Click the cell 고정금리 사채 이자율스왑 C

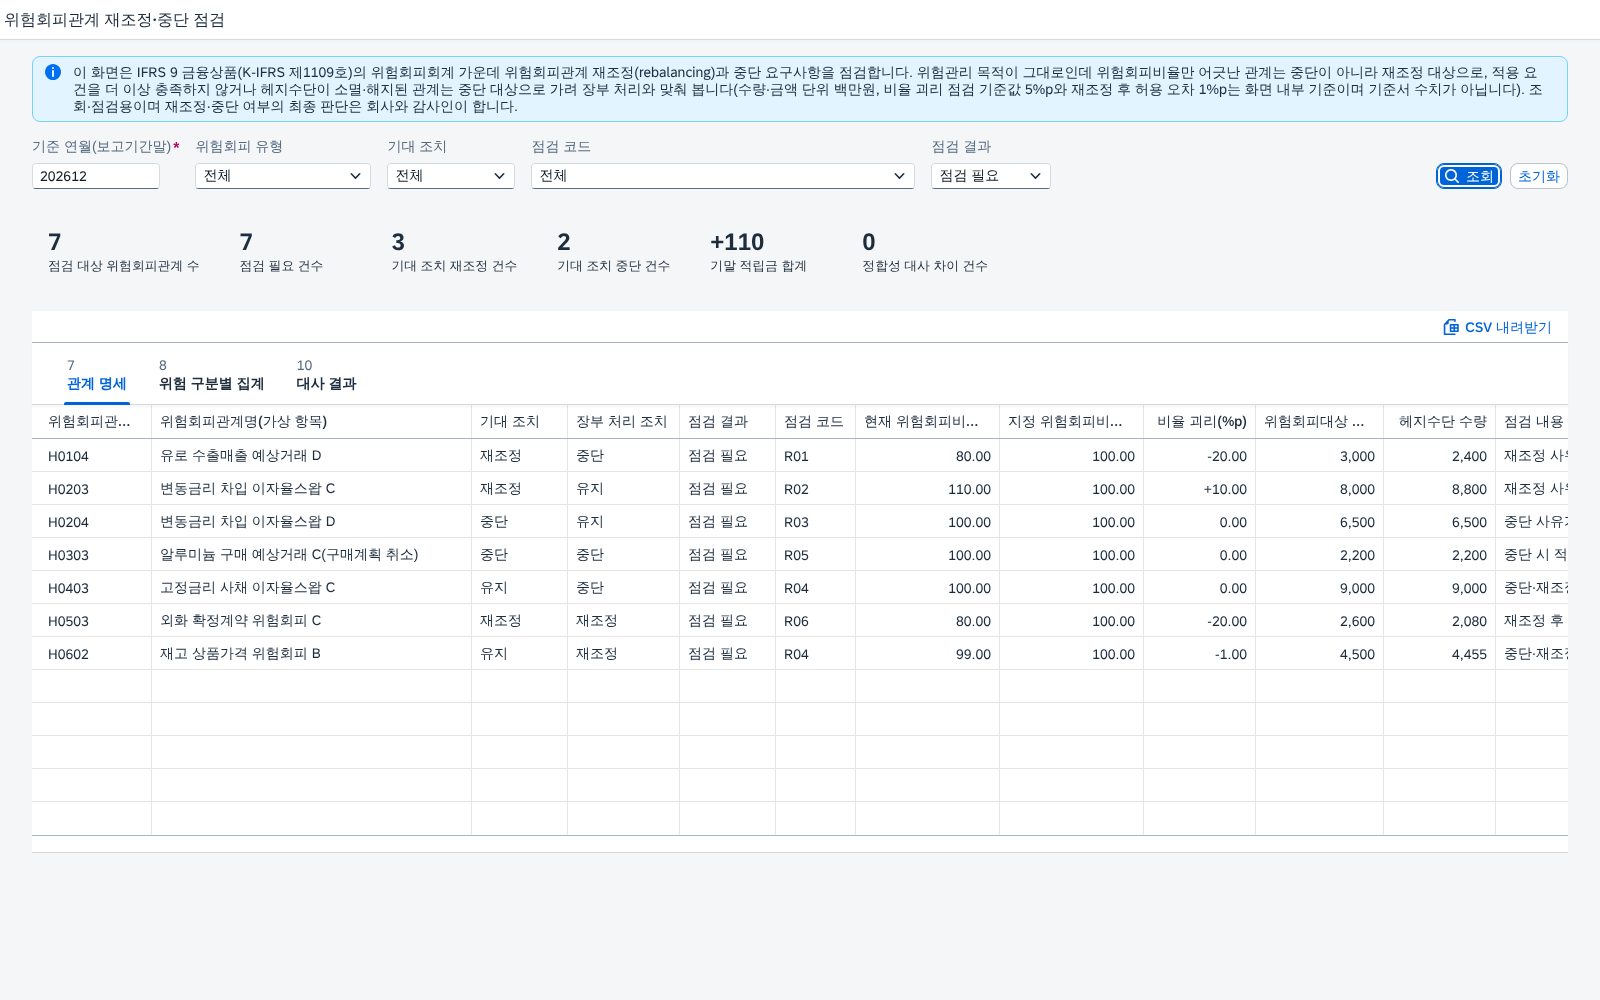248,588
